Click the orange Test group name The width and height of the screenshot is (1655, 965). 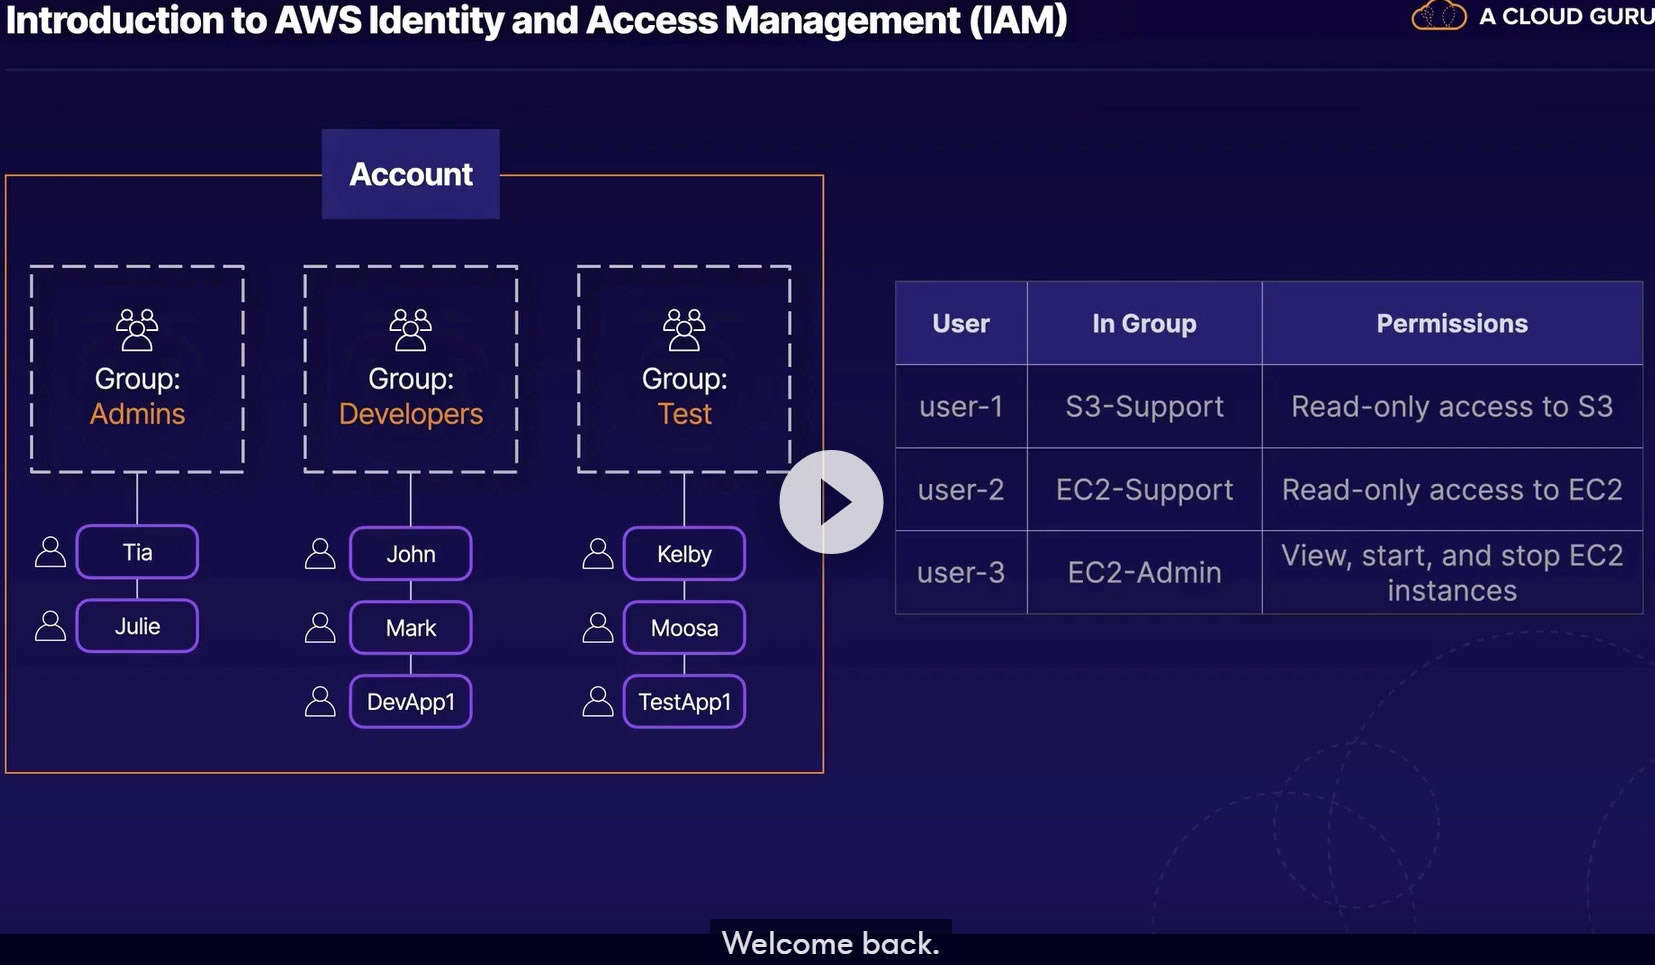pos(684,414)
